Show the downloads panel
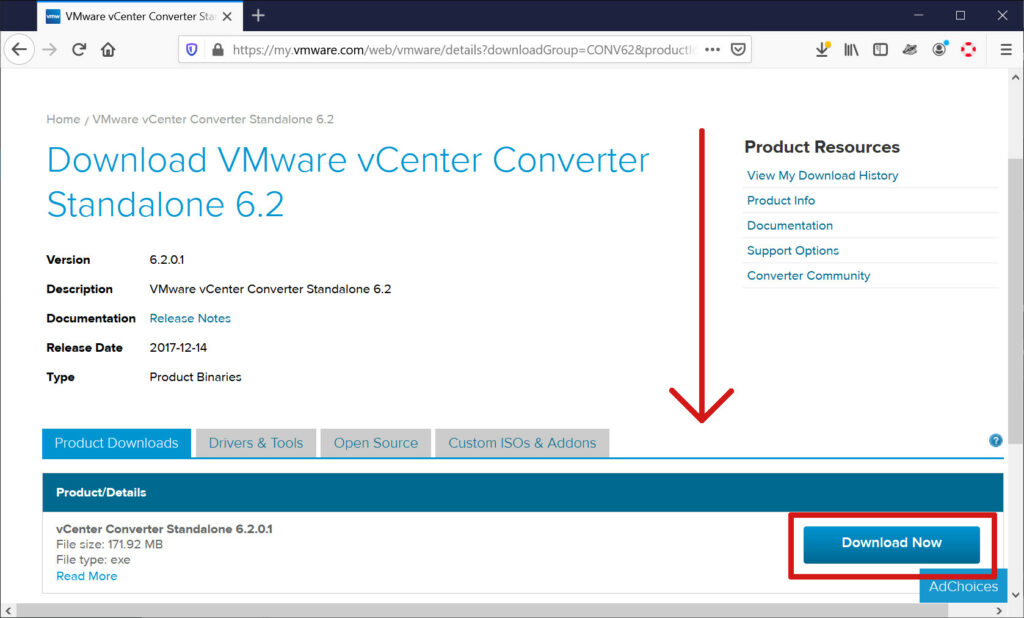Image resolution: width=1024 pixels, height=618 pixels. (823, 50)
